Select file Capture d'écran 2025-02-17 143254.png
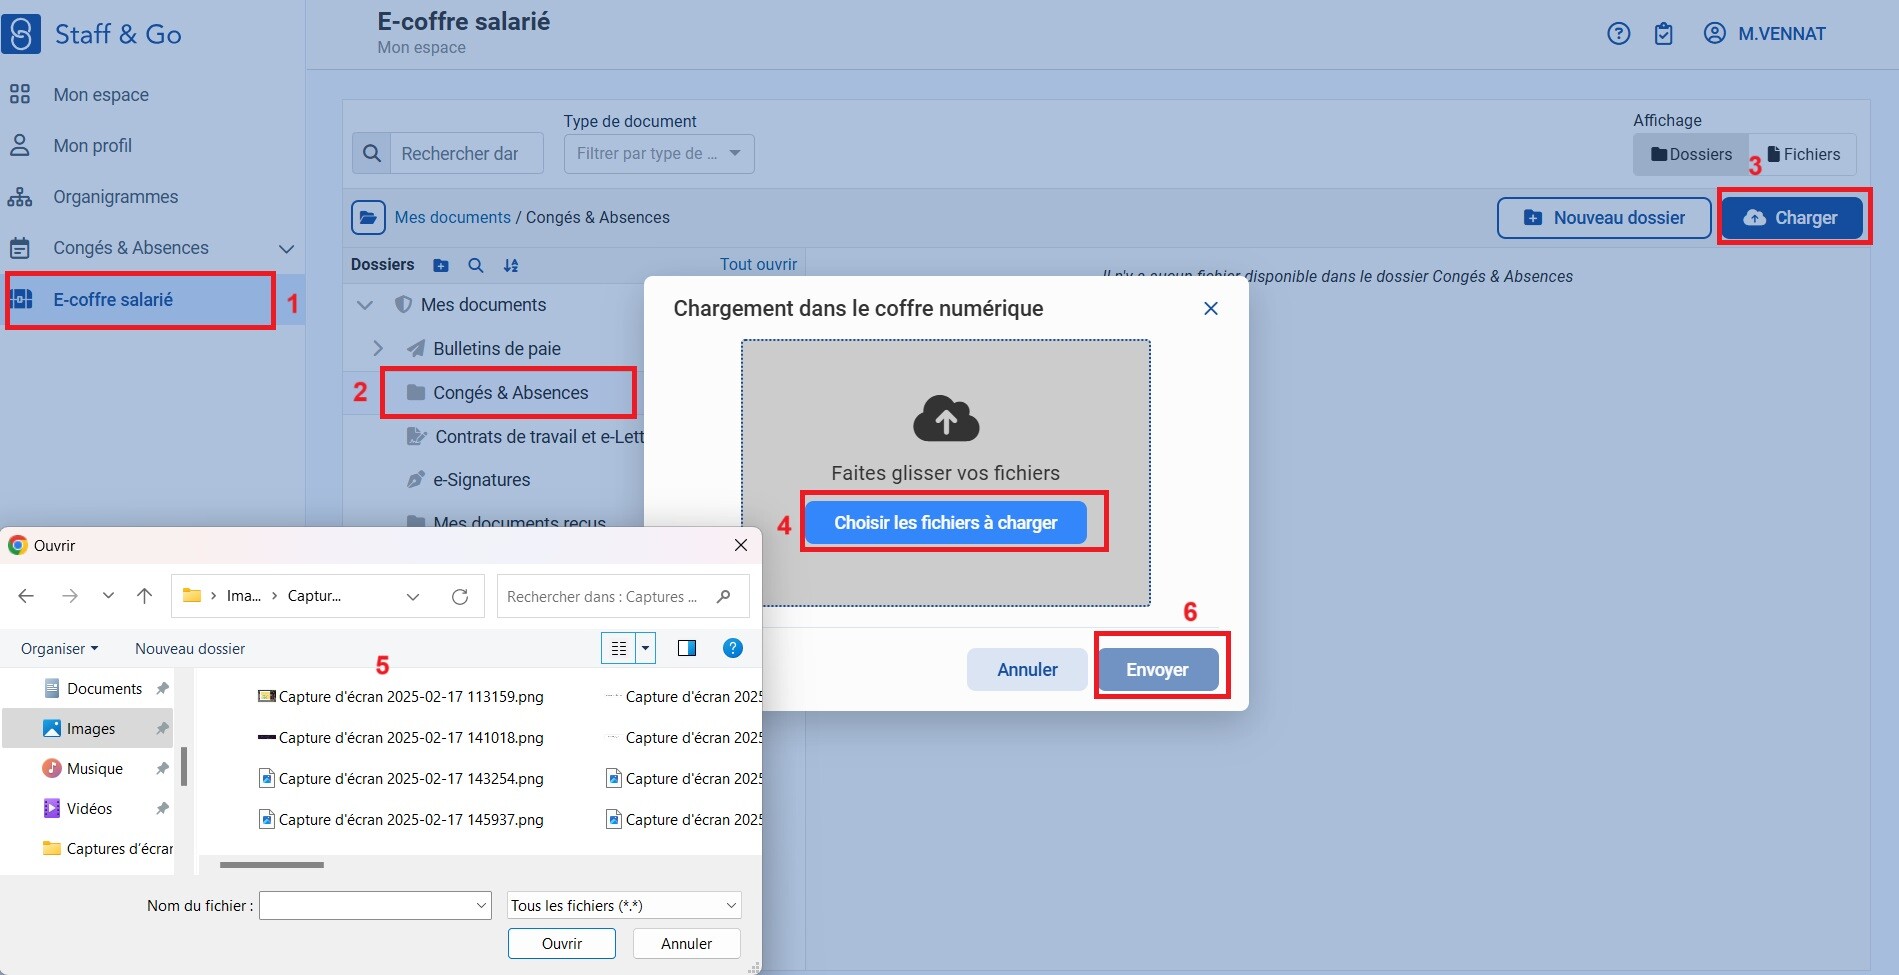Viewport: 1899px width, 975px height. point(410,779)
